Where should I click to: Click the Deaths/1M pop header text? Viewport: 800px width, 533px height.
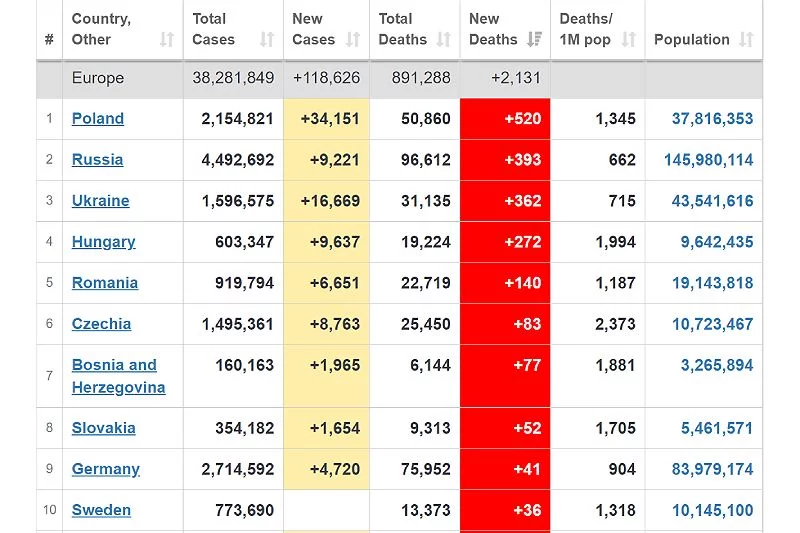(586, 29)
